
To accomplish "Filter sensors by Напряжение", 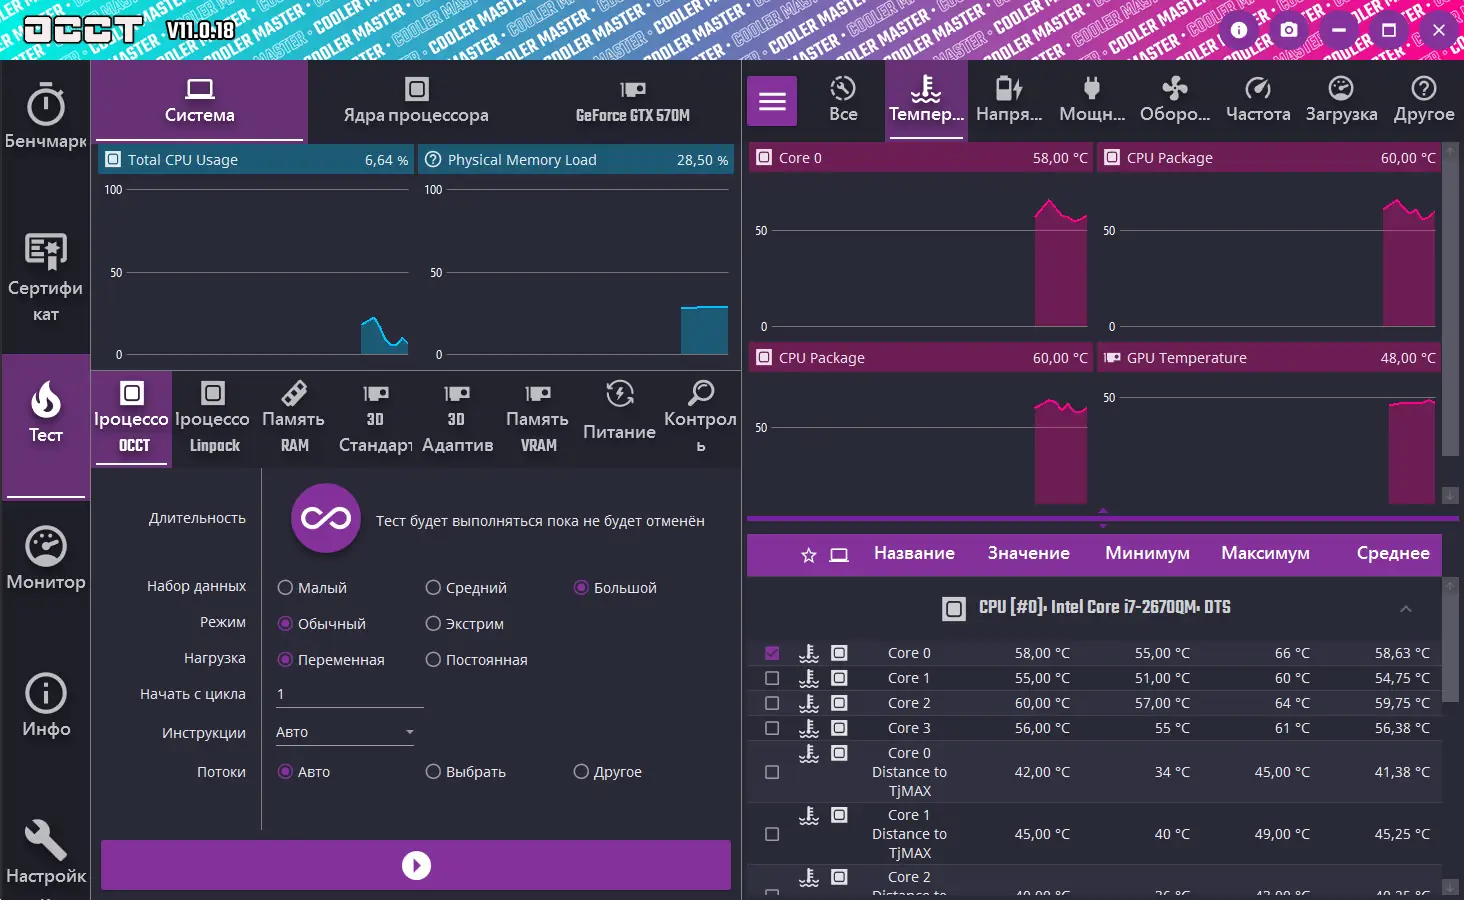I will [1009, 100].
